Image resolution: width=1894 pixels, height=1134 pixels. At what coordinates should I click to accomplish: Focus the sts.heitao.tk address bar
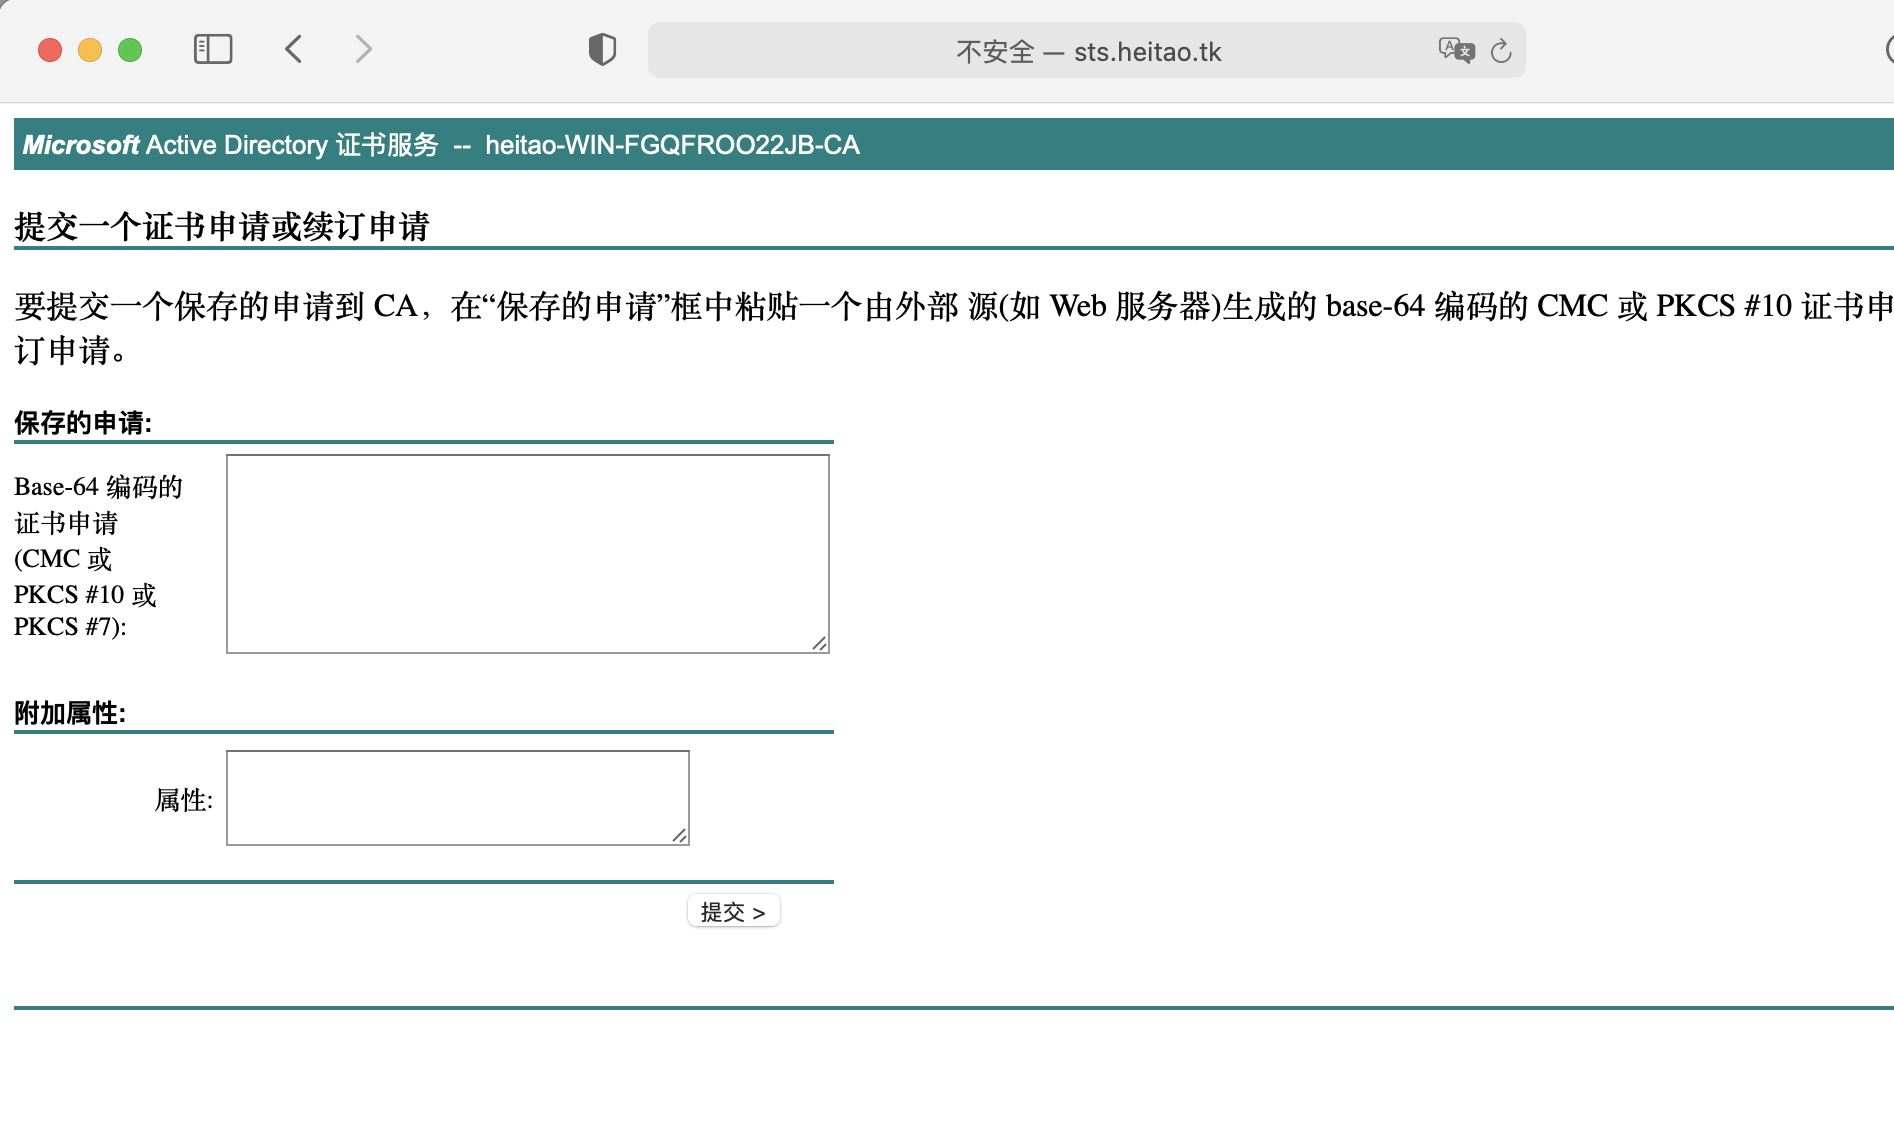coord(1087,50)
